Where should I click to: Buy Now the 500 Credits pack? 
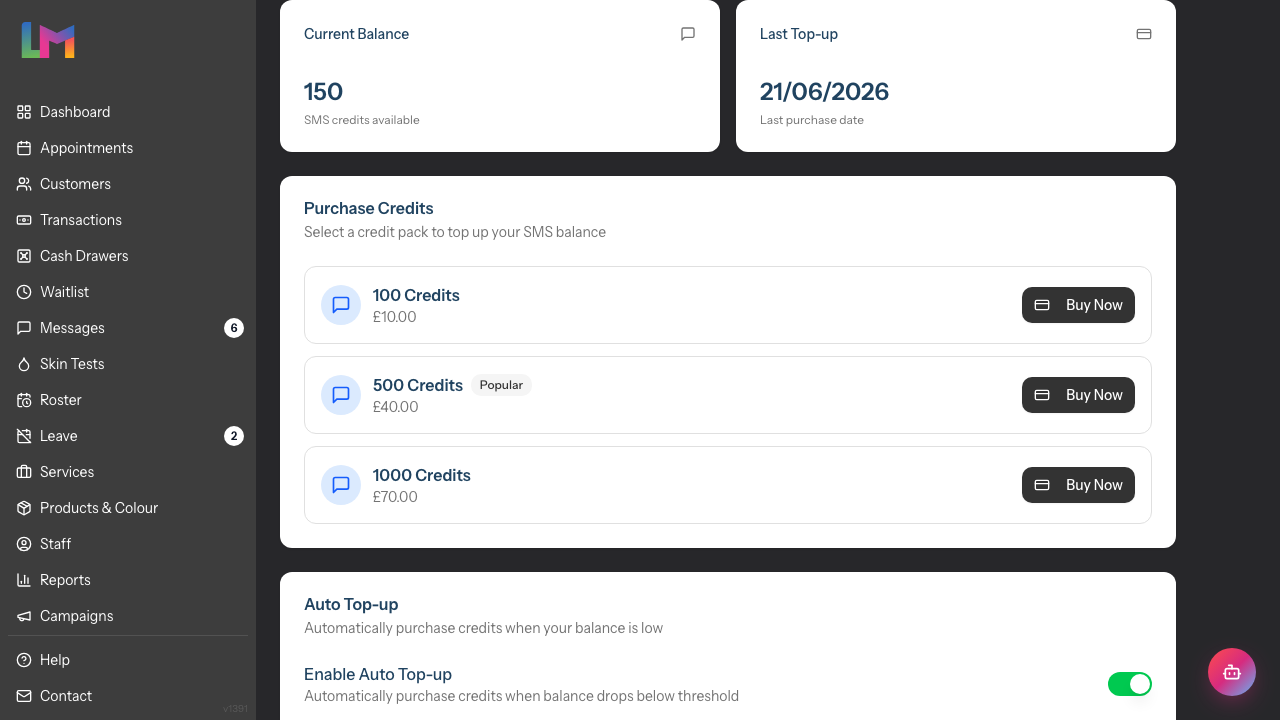point(1078,395)
